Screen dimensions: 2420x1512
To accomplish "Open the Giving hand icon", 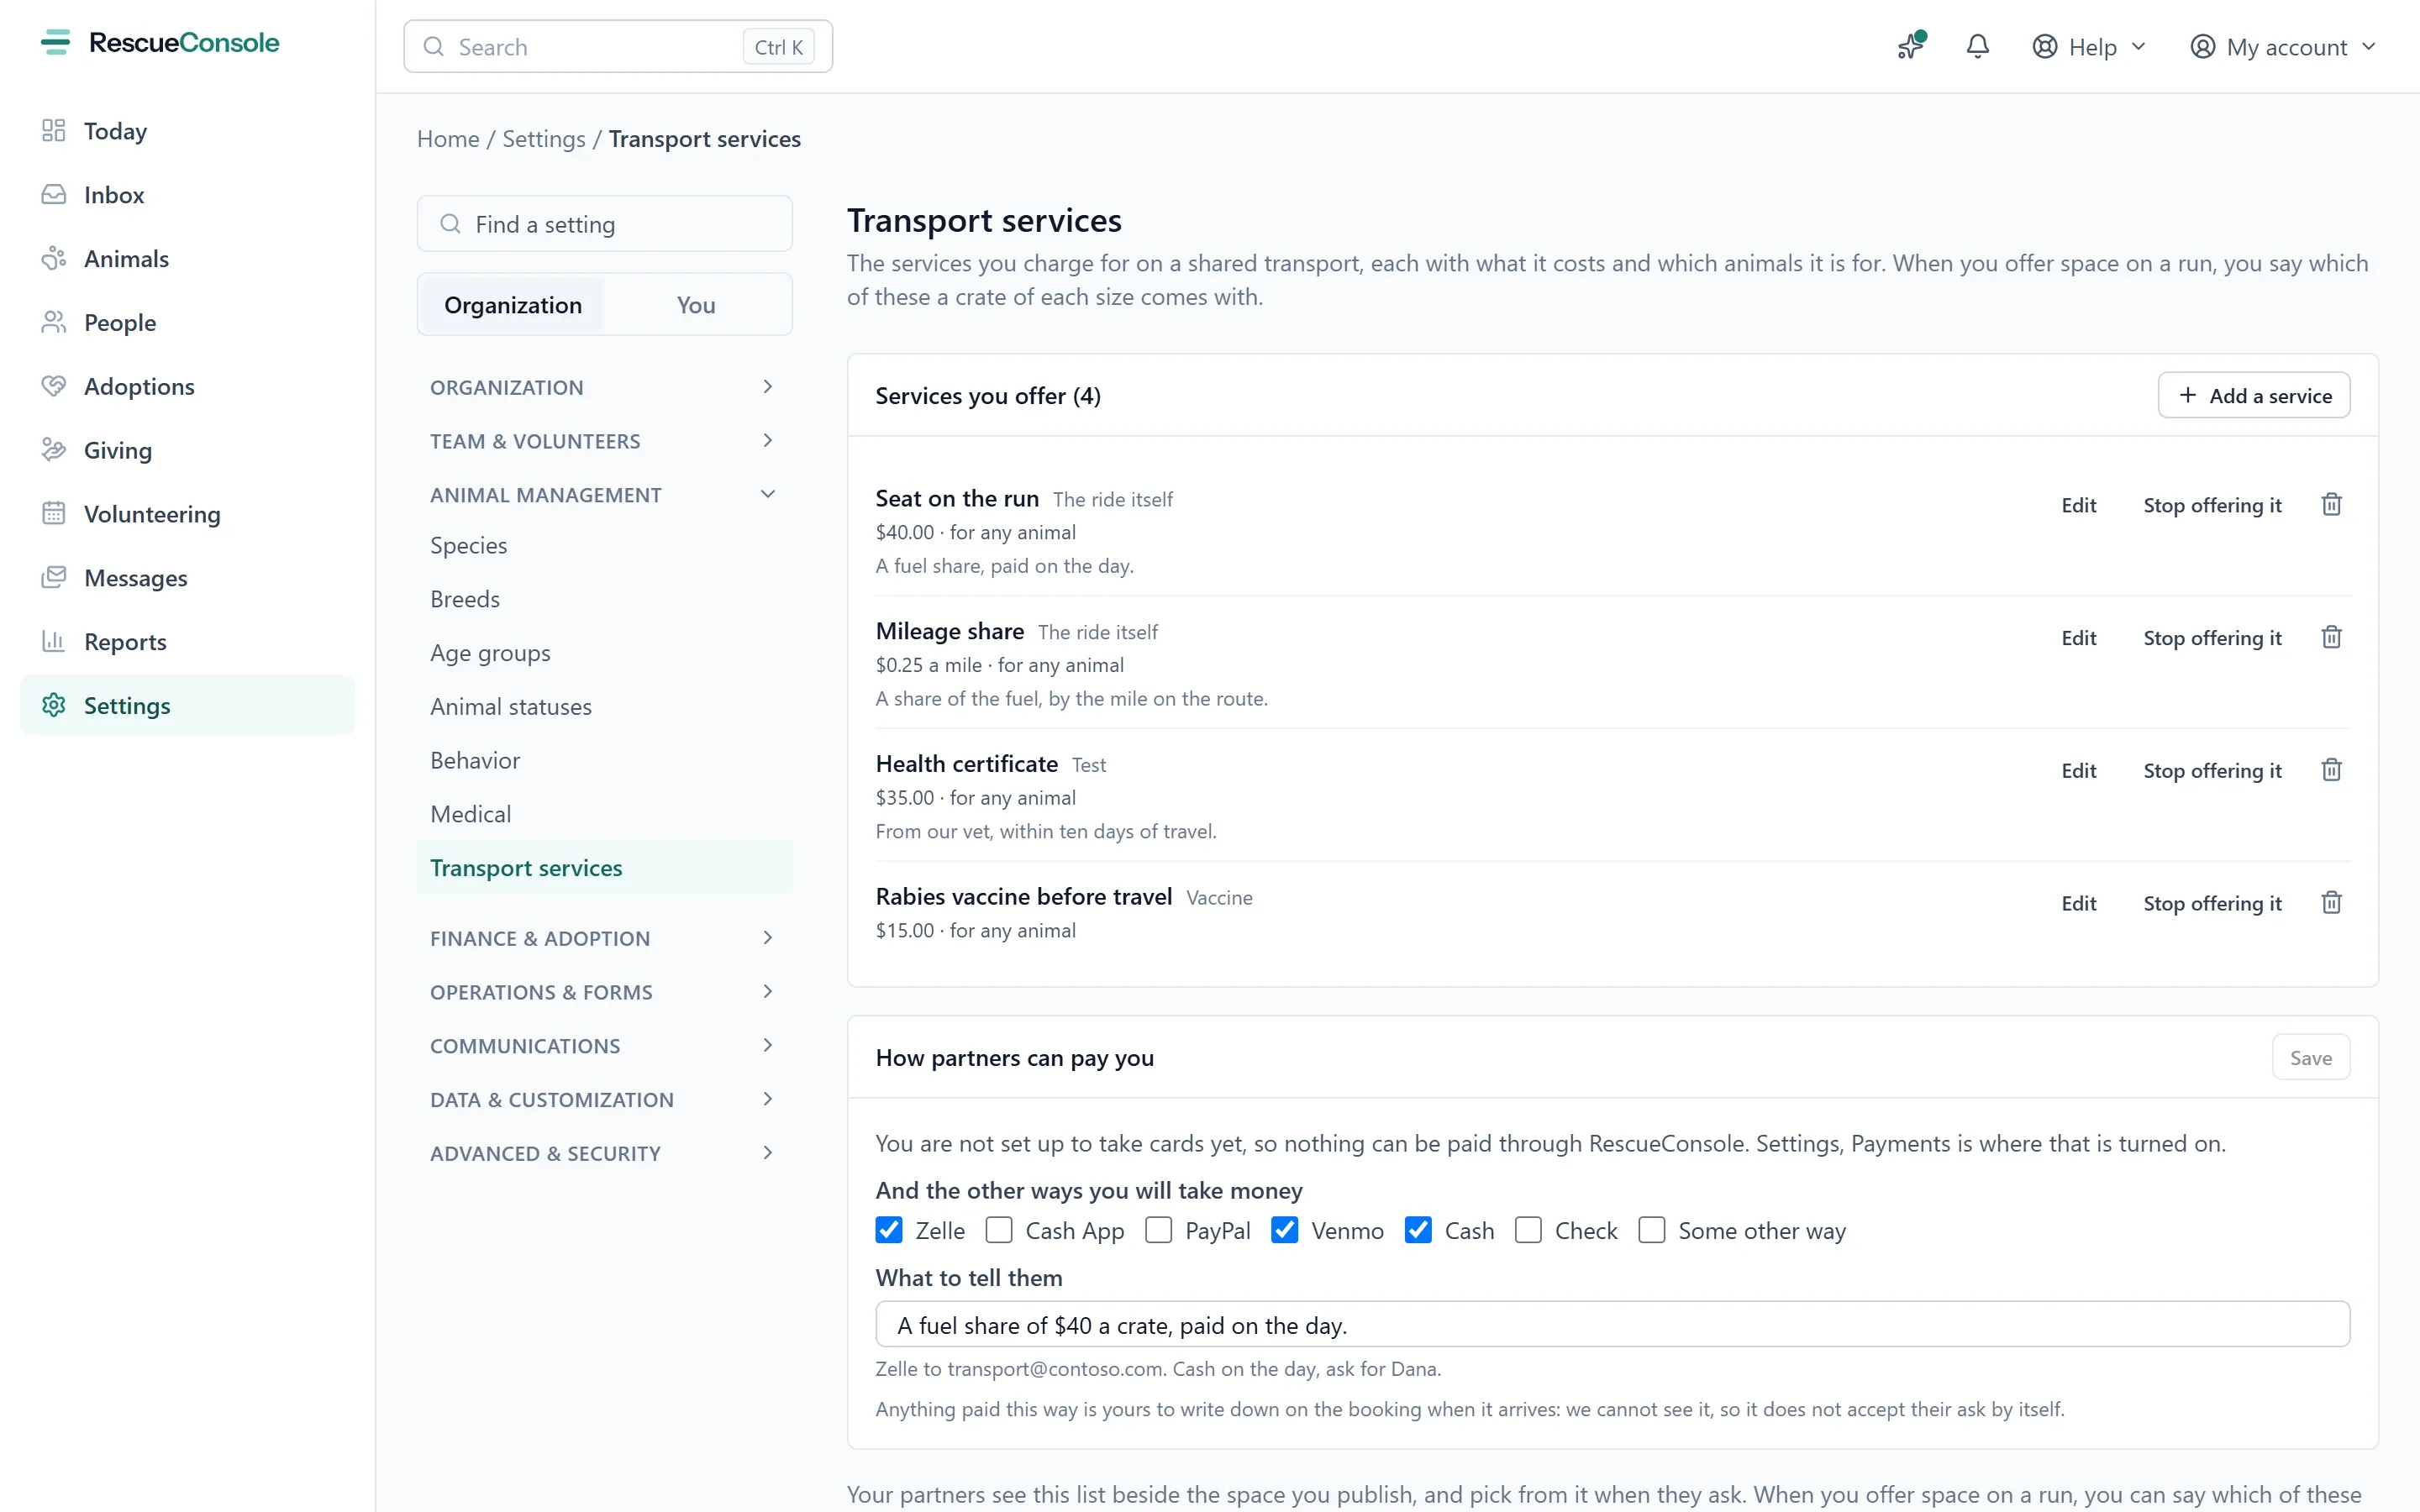I will click(54, 450).
